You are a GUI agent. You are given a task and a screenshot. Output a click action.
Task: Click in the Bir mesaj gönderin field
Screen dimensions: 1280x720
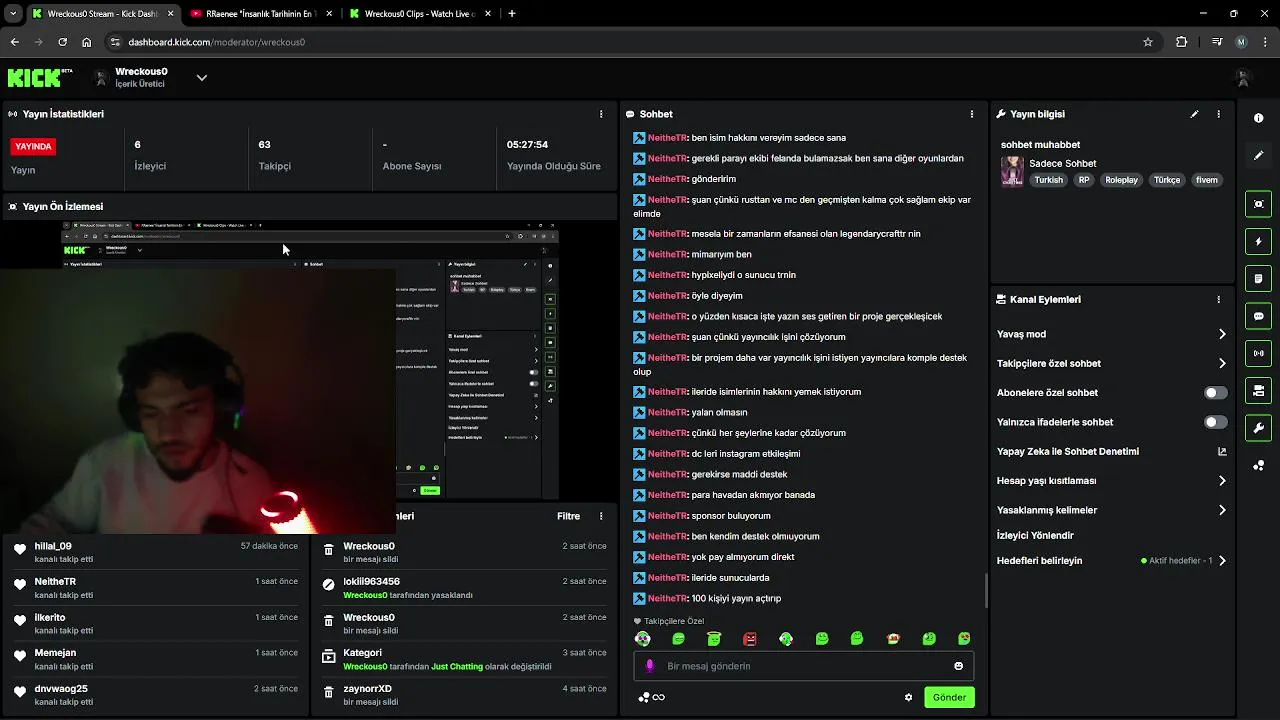tap(804, 666)
